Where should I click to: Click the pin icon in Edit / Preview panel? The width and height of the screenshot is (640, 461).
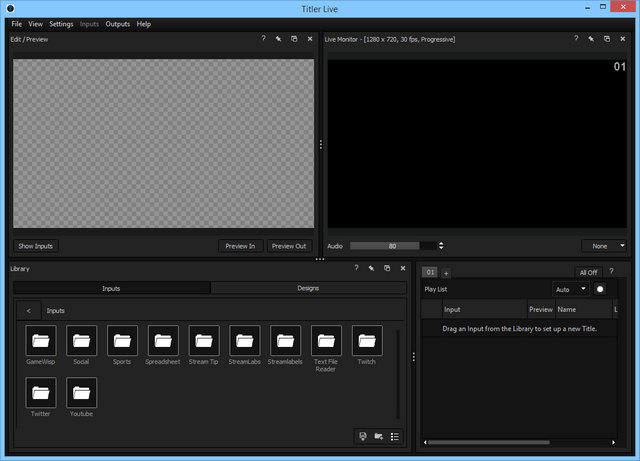click(278, 39)
